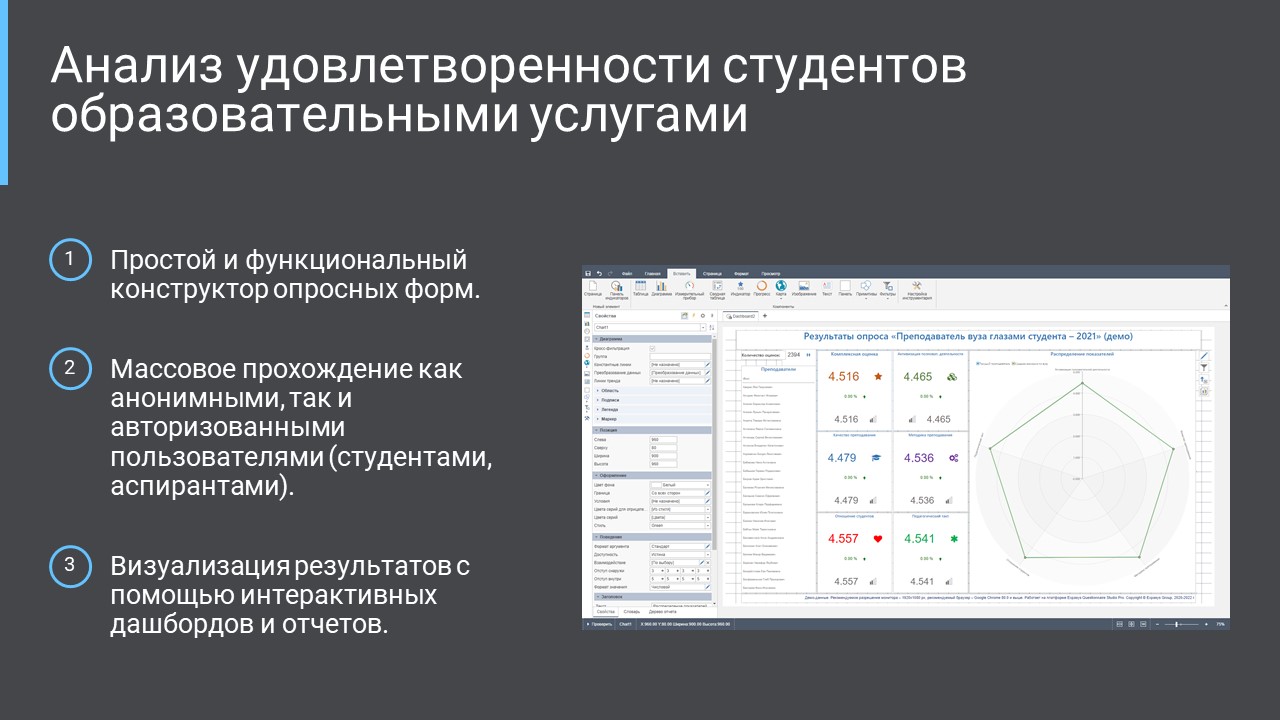Click the Прогресс ring icon
The image size is (1280, 720).
click(761, 288)
